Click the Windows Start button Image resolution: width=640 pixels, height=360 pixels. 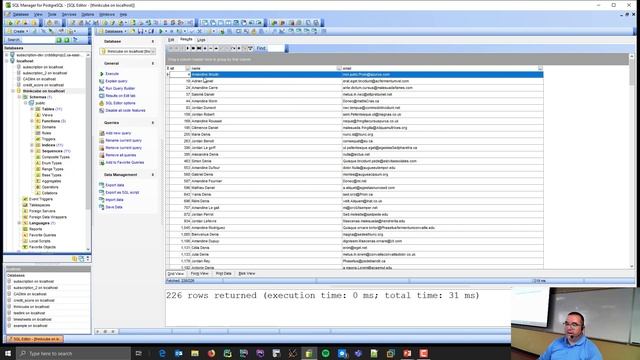[8, 353]
